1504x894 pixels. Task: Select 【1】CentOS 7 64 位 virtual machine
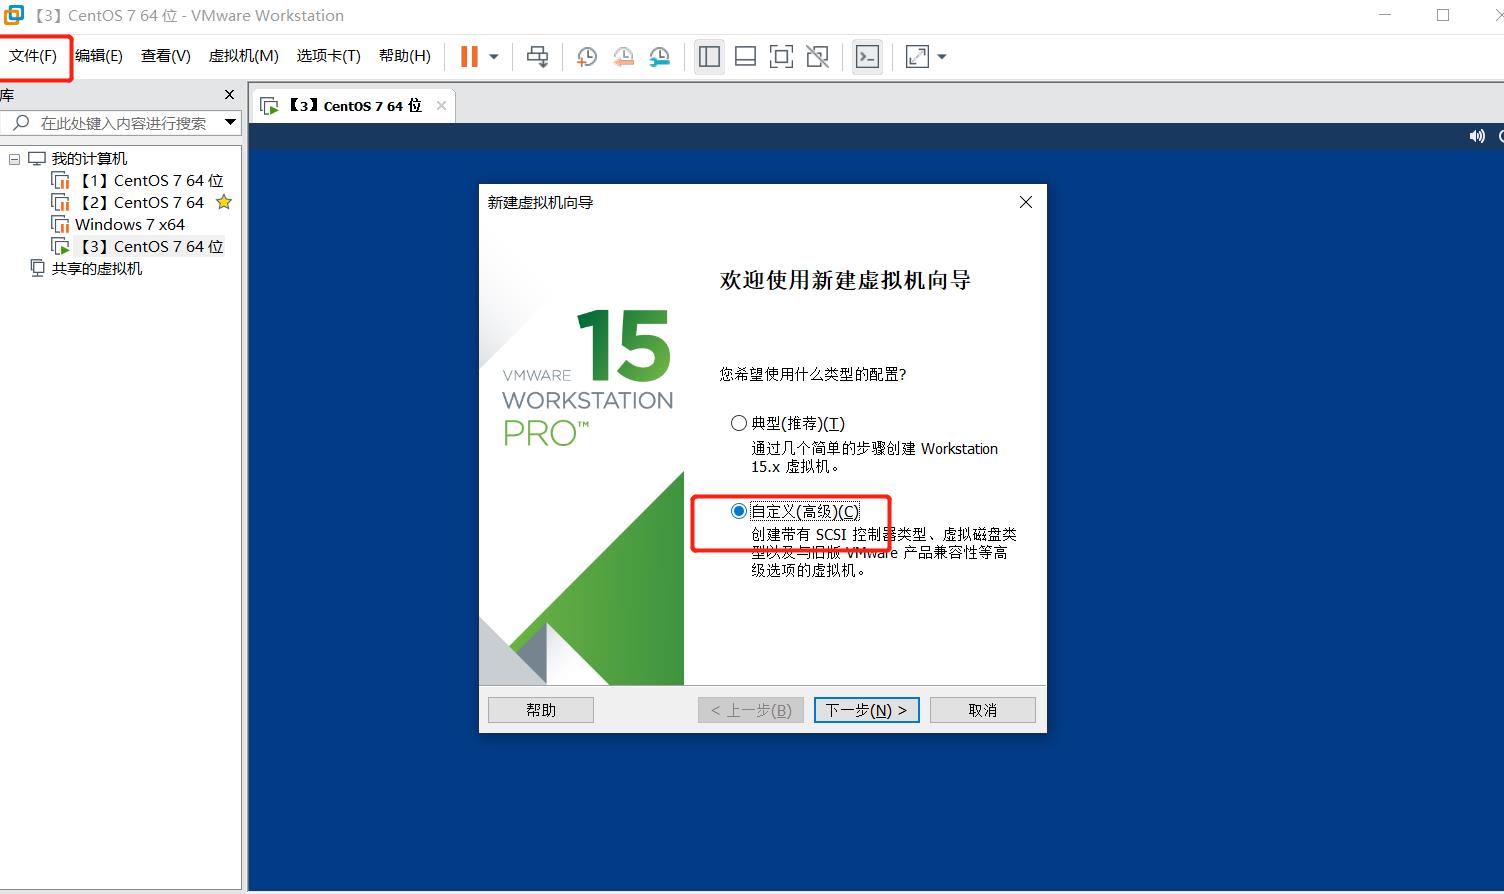click(x=151, y=181)
